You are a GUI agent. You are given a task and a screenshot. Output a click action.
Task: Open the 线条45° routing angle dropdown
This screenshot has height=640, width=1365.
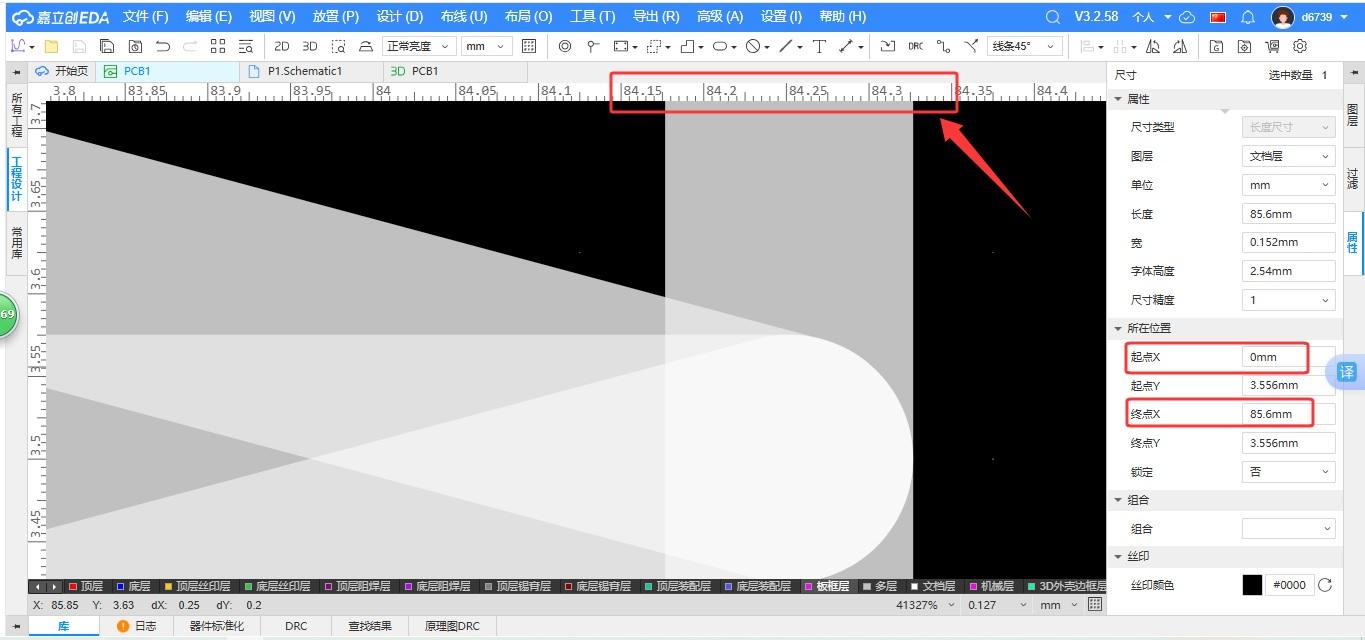1024,46
